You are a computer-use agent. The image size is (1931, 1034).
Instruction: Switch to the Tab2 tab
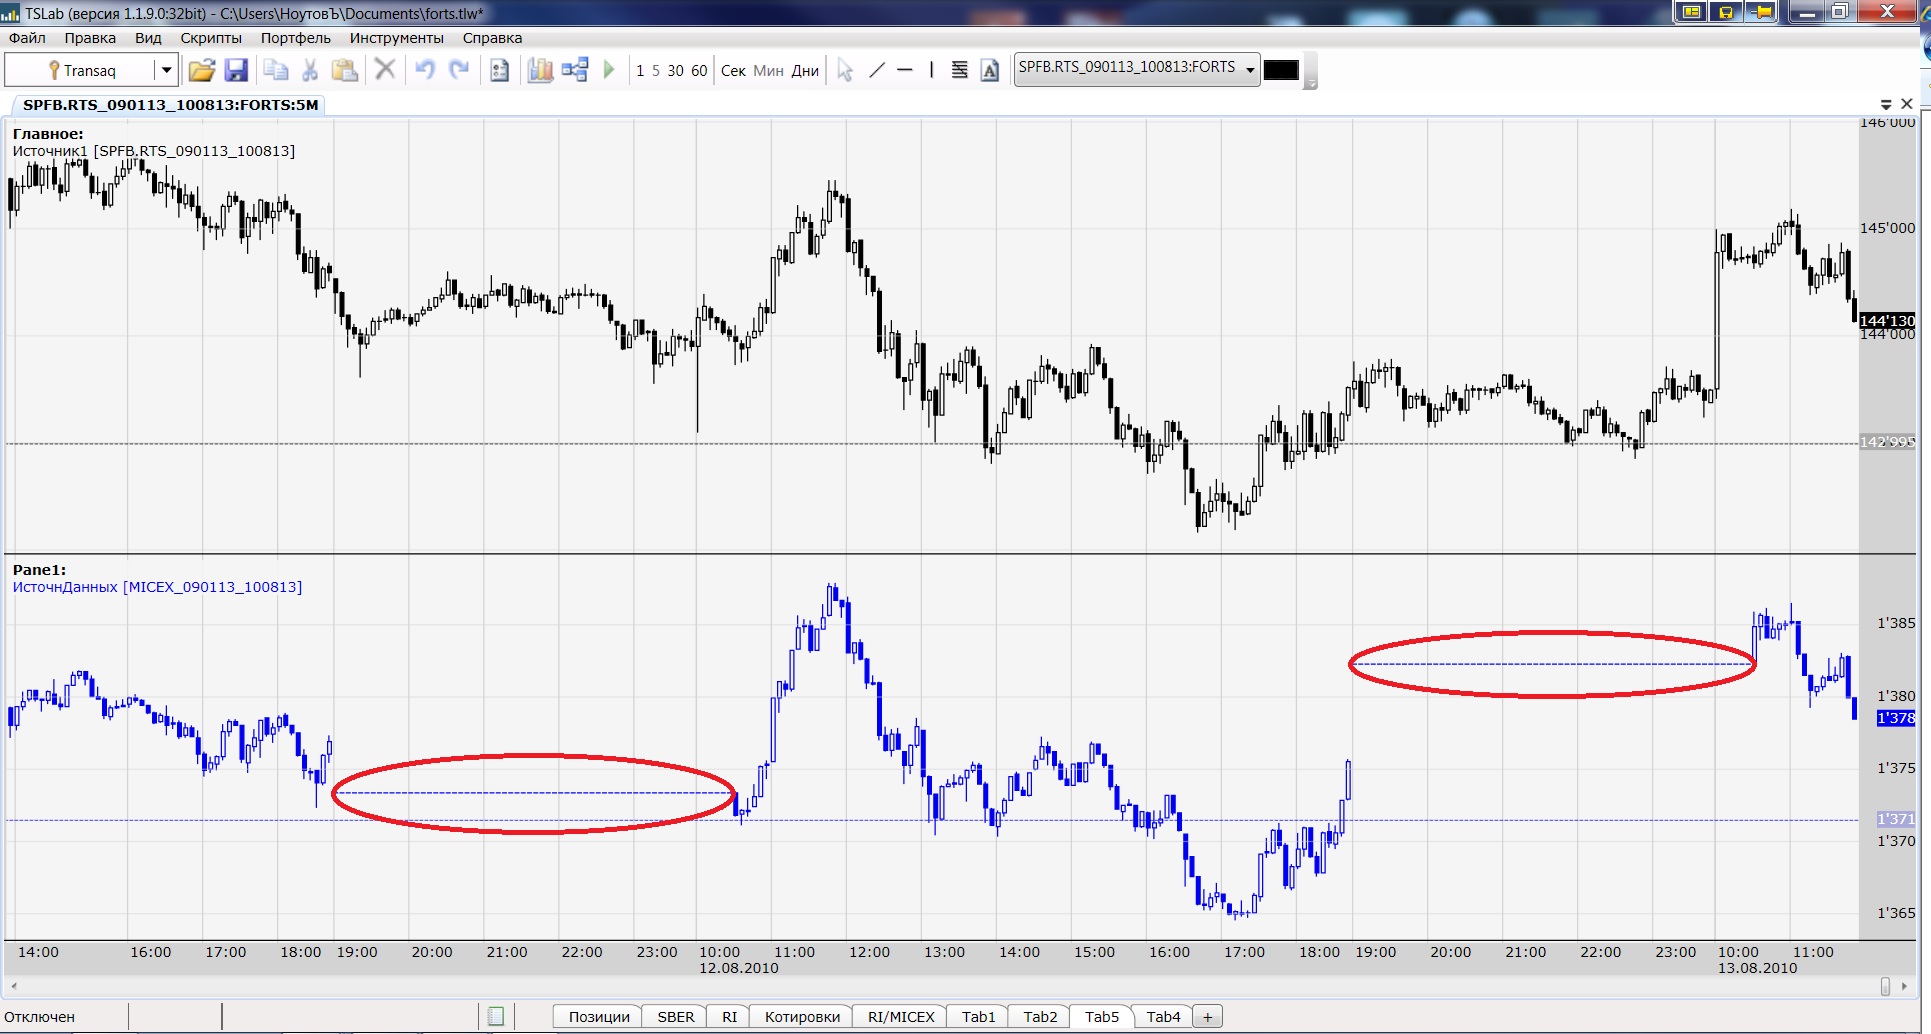tap(1040, 1017)
